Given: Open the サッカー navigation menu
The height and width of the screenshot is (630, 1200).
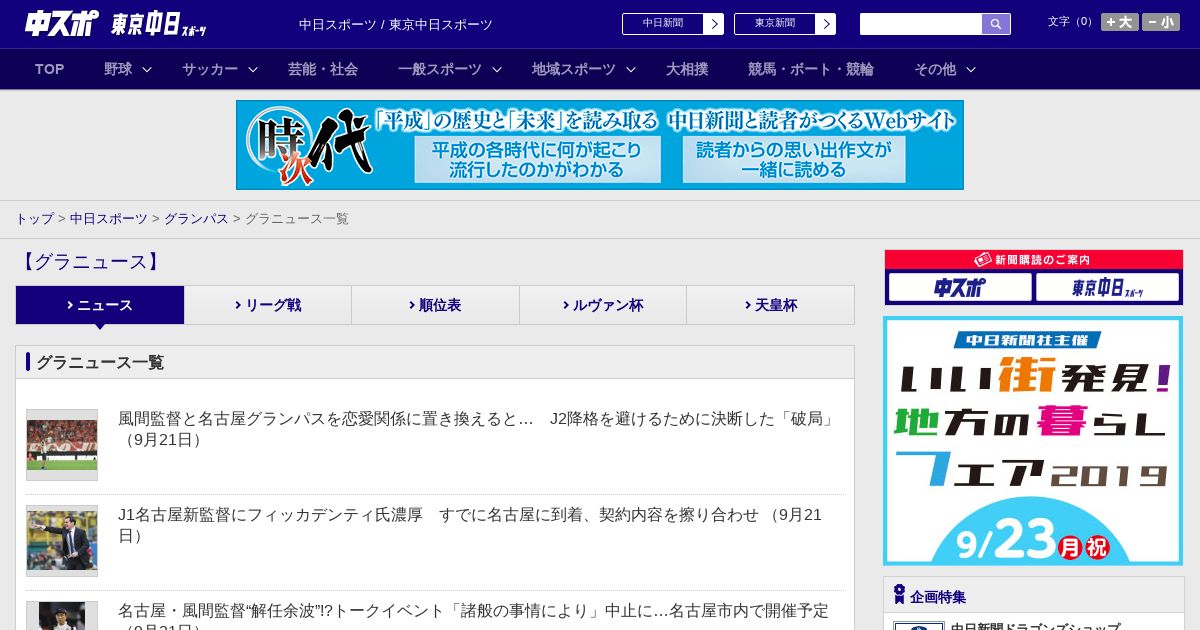Looking at the screenshot, I should [210, 69].
